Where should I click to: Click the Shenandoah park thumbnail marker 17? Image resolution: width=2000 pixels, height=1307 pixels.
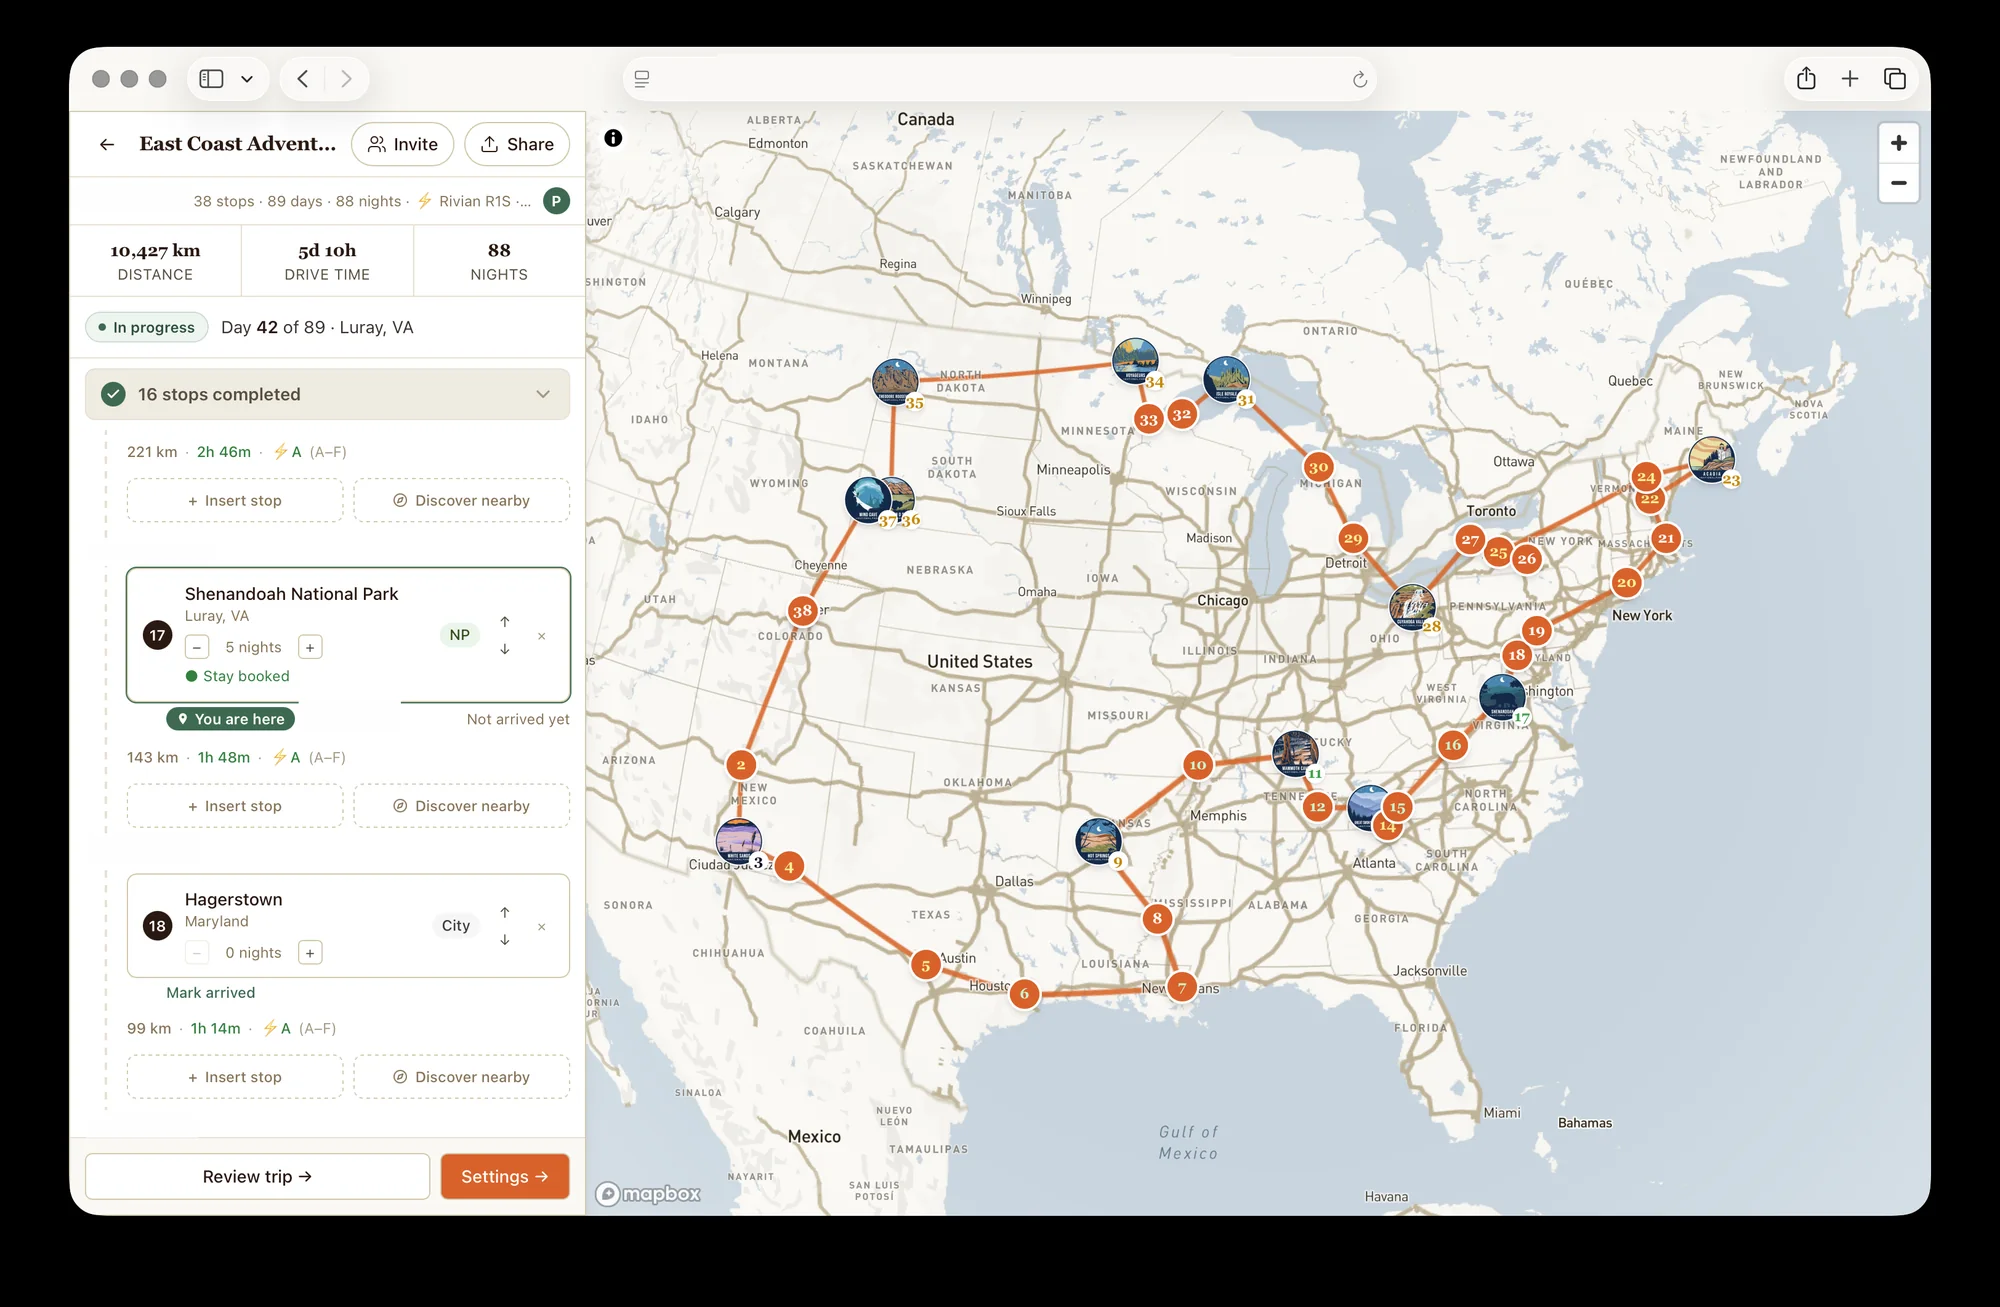point(1502,697)
